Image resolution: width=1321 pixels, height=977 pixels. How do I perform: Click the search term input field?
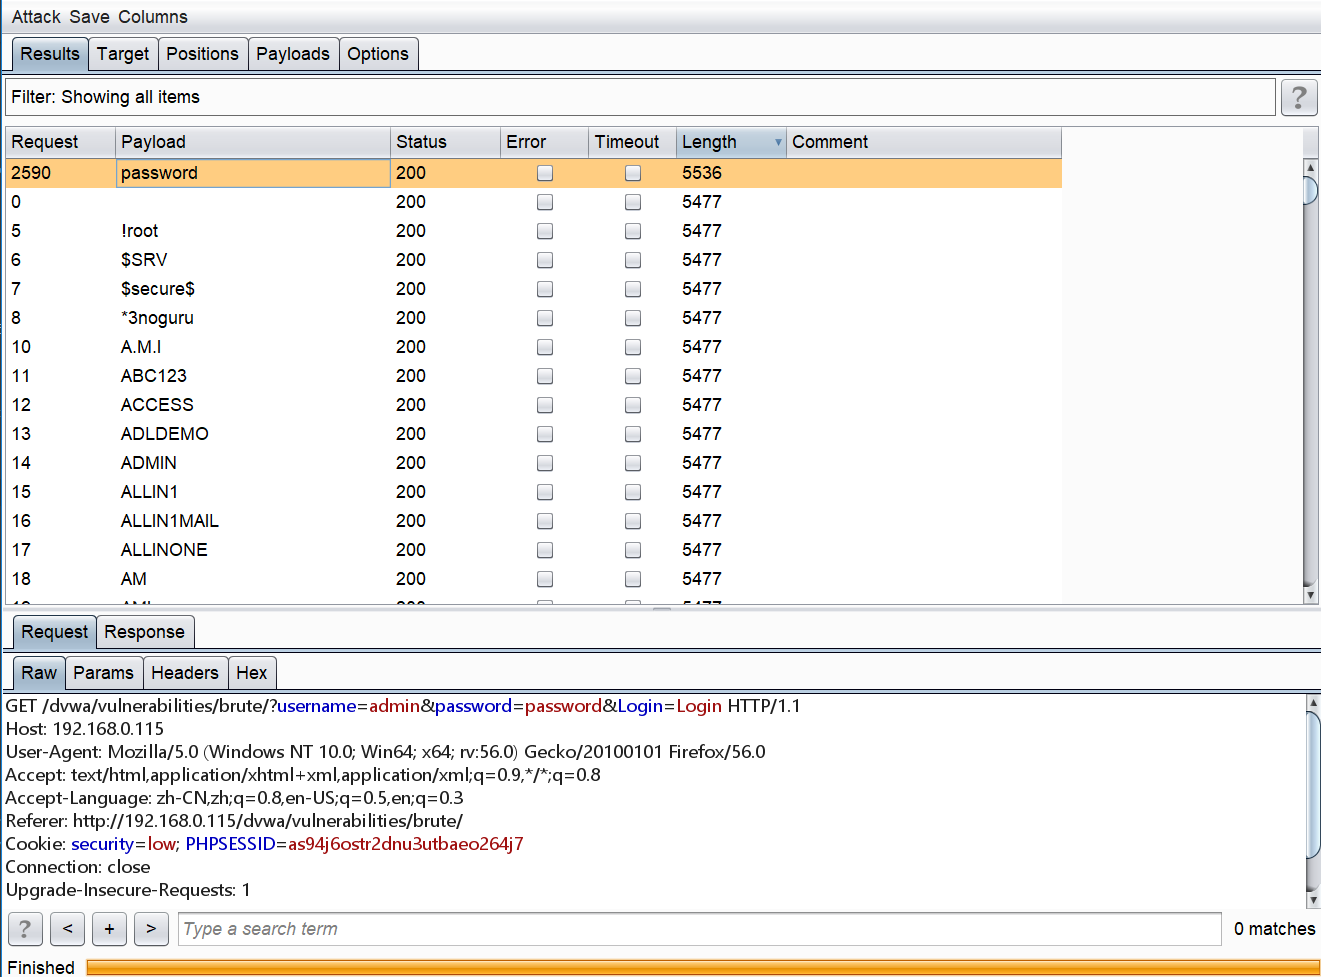[700, 929]
